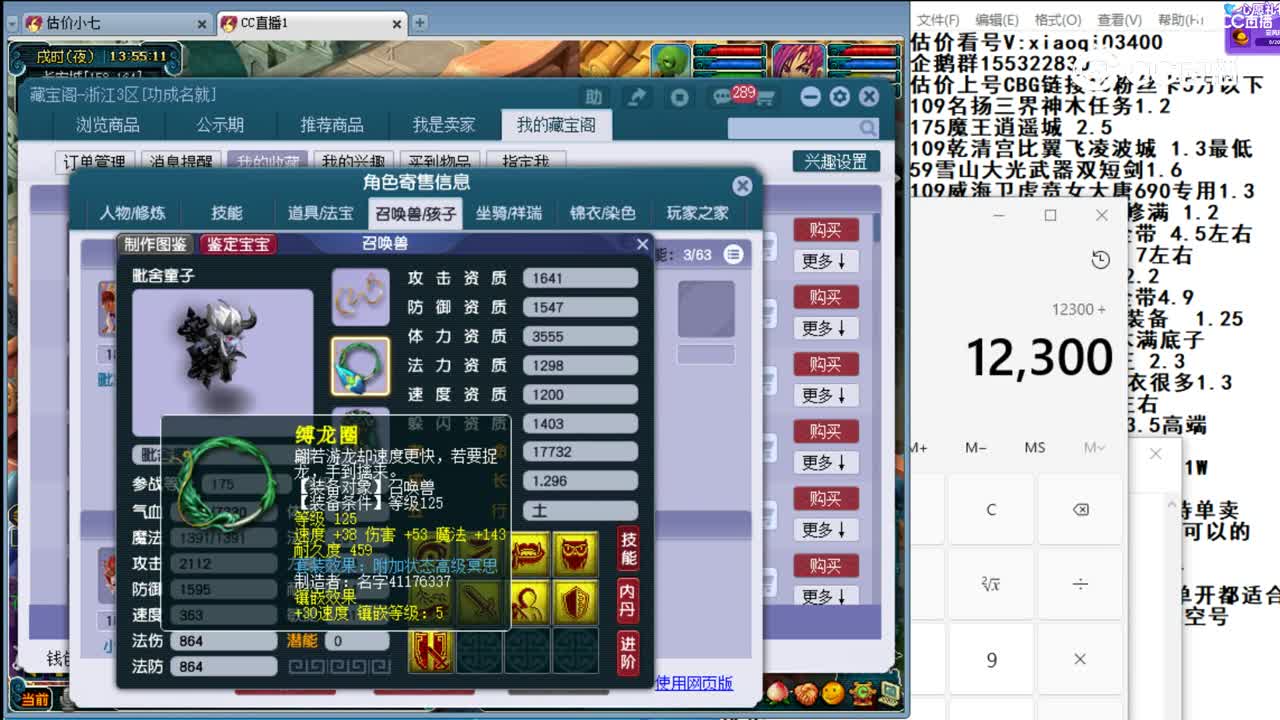The width and height of the screenshot is (1280, 720).
Task: Click the red 进阶 side button
Action: 628,655
